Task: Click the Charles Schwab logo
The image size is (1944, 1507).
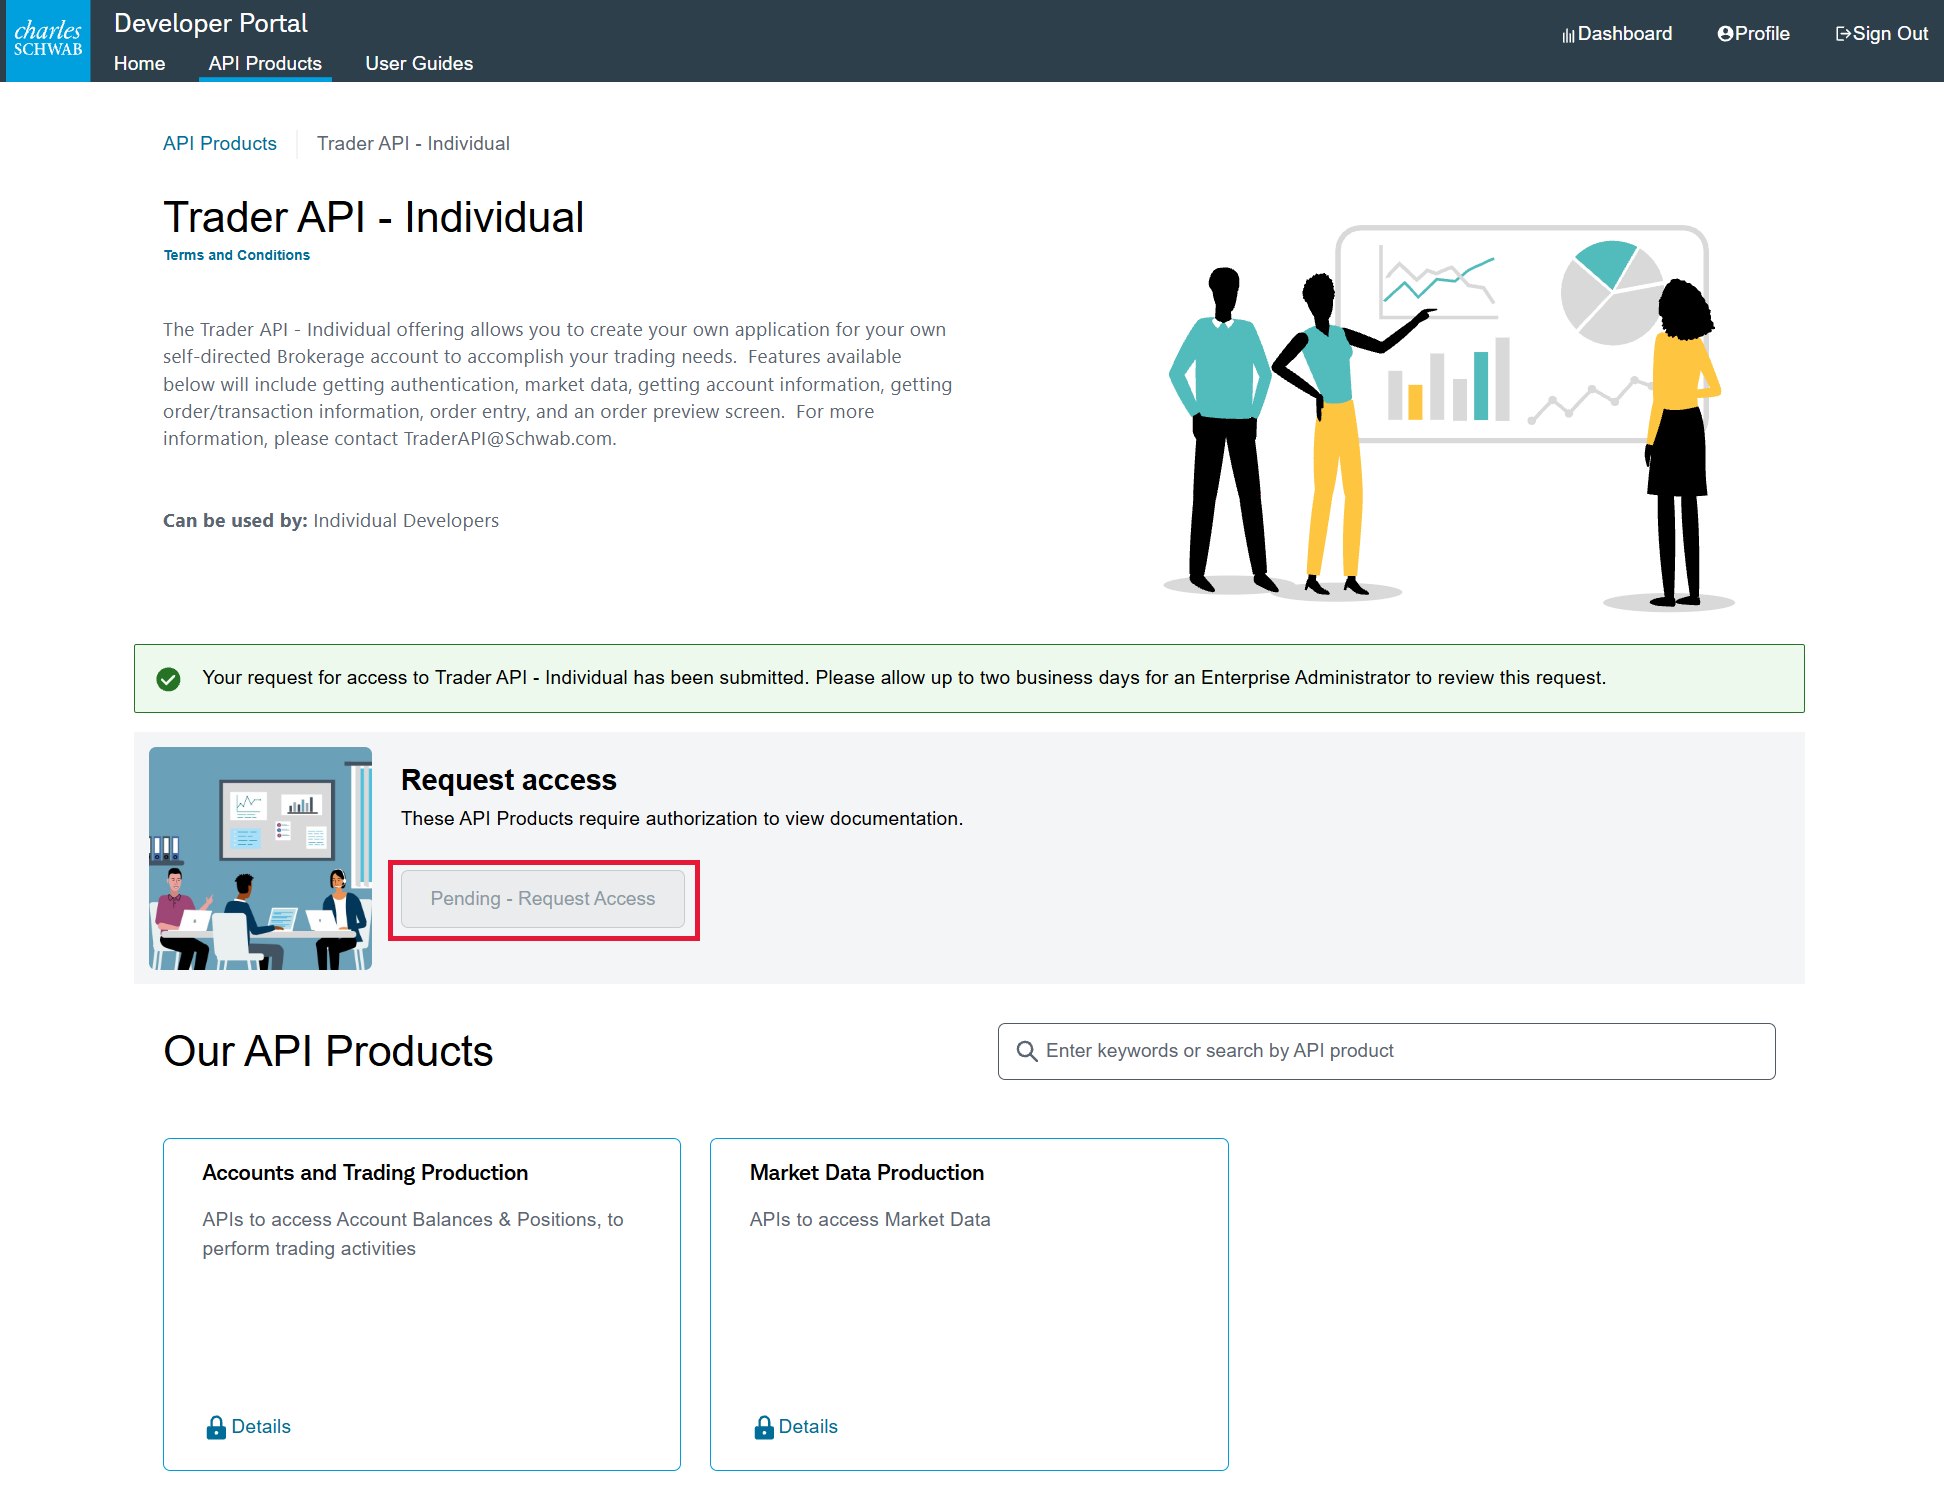Action: pos(48,41)
